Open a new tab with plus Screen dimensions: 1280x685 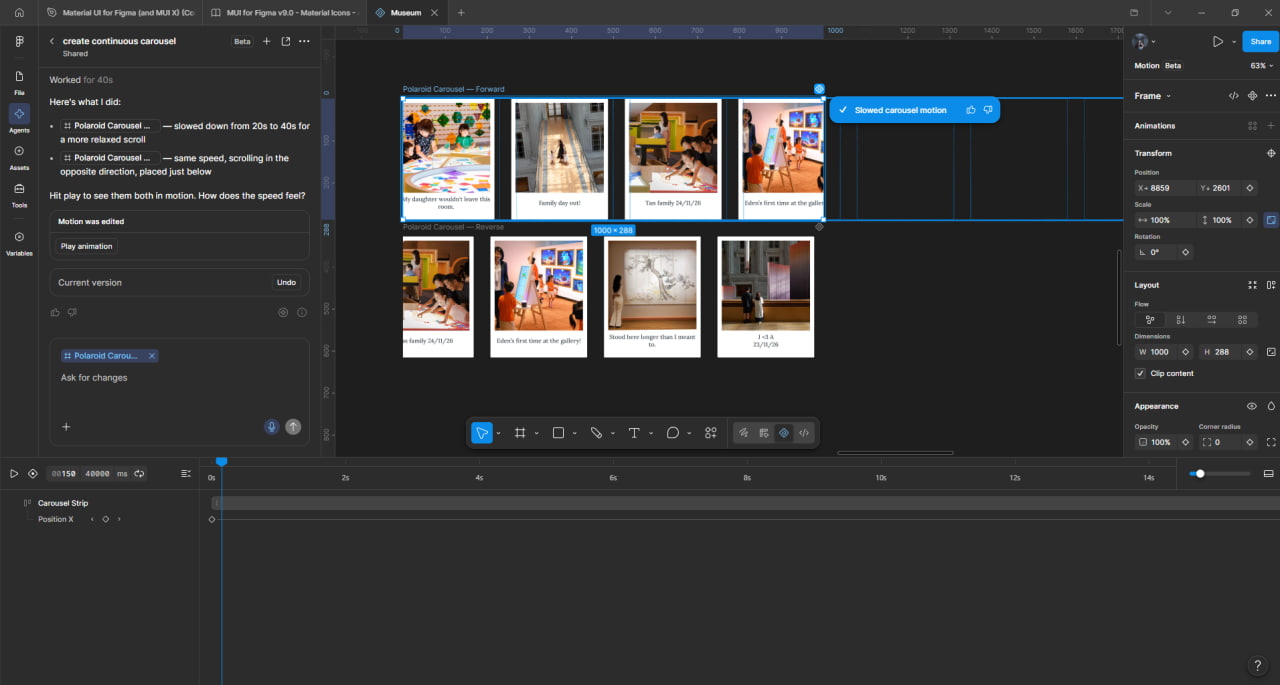[x=461, y=13]
